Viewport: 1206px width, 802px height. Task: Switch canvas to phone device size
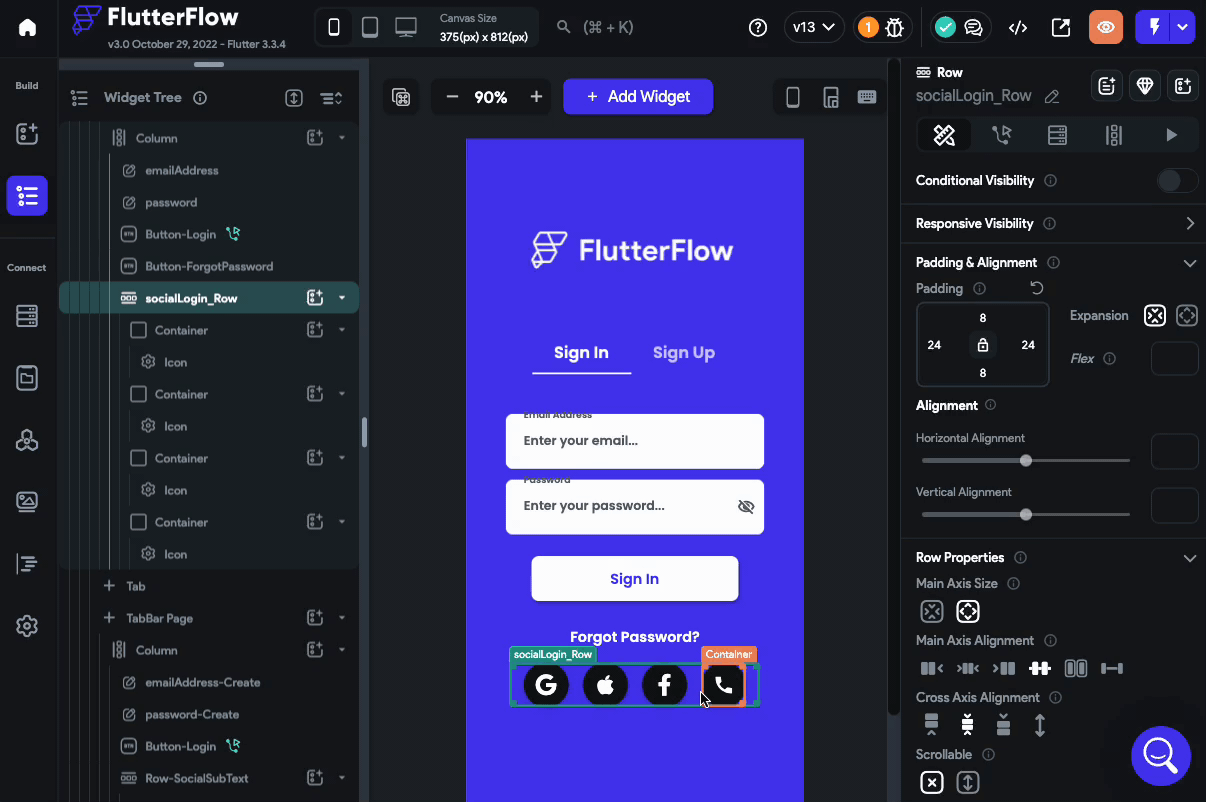click(x=334, y=28)
